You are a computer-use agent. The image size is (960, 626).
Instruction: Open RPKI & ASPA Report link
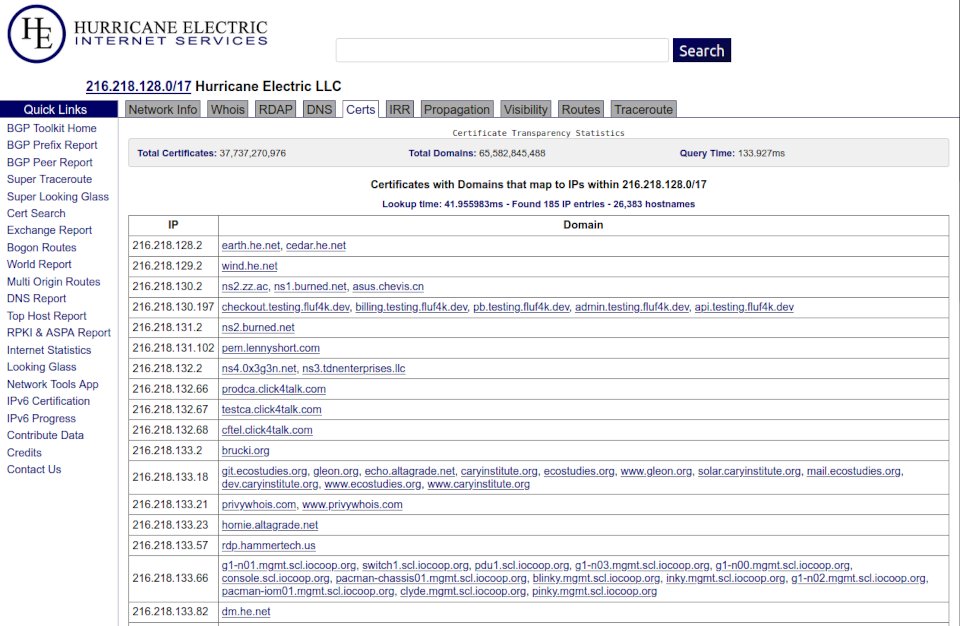(x=59, y=333)
